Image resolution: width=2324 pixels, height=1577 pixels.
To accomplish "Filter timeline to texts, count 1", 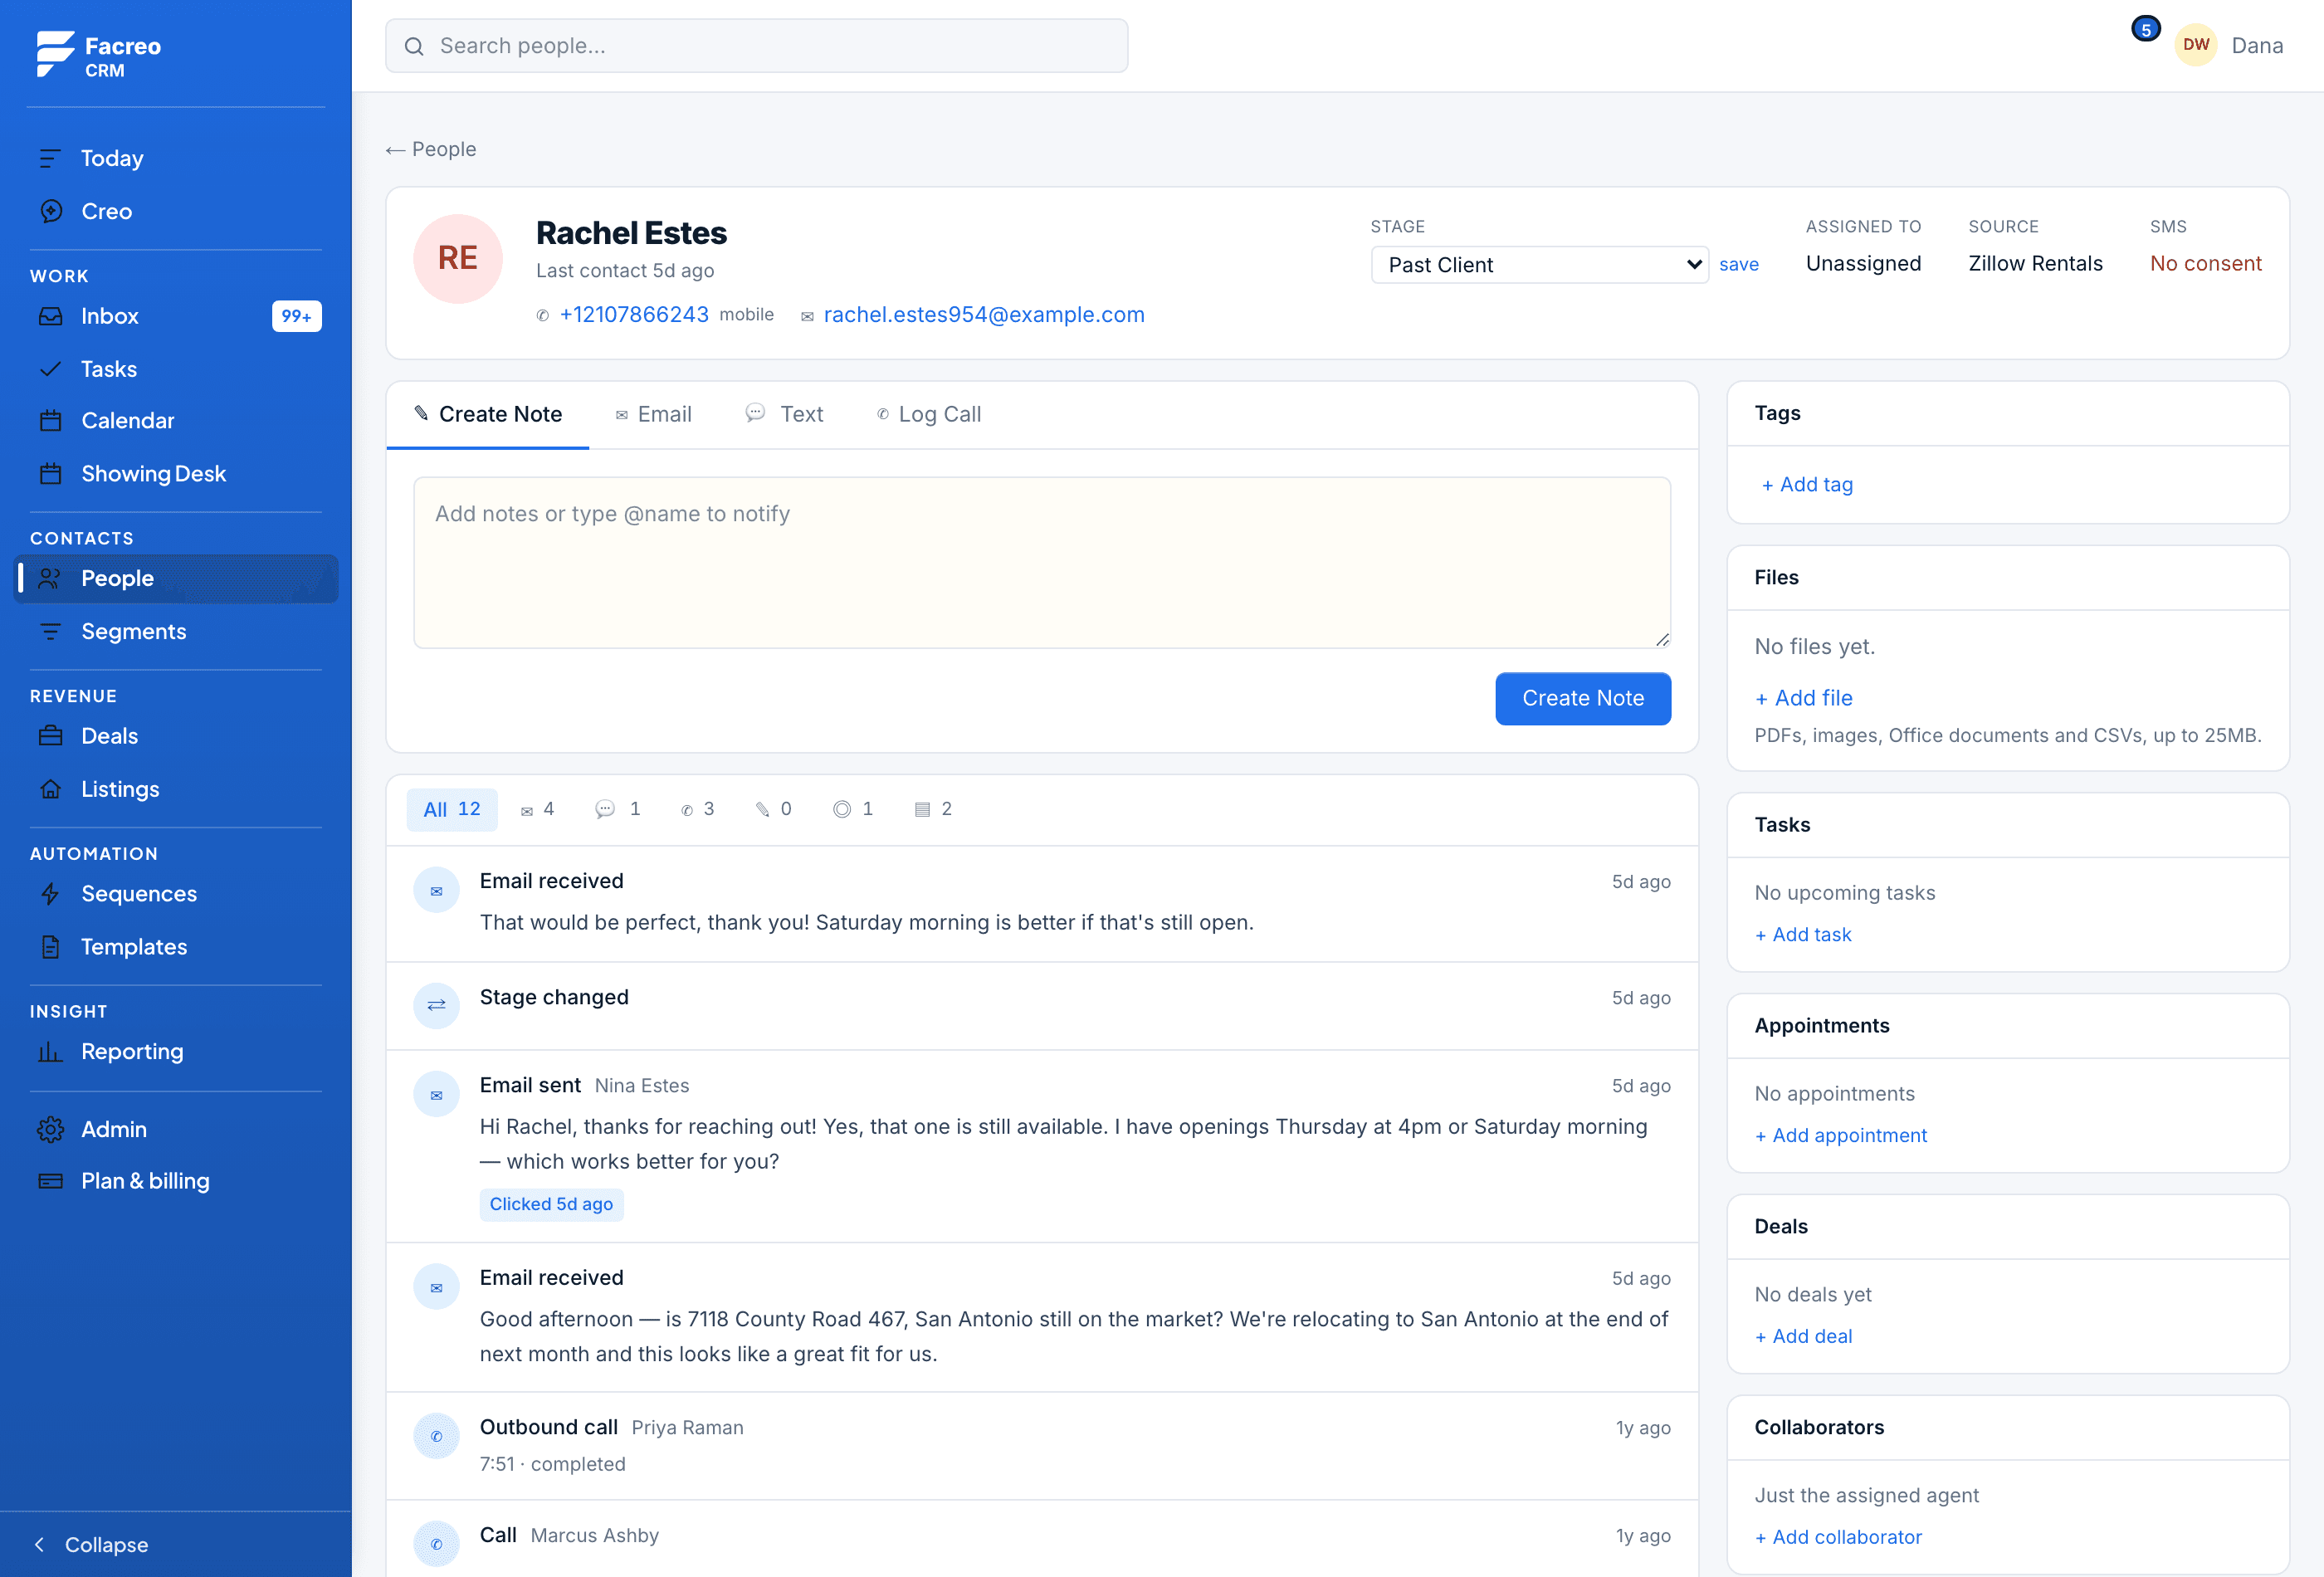I will (x=618, y=809).
